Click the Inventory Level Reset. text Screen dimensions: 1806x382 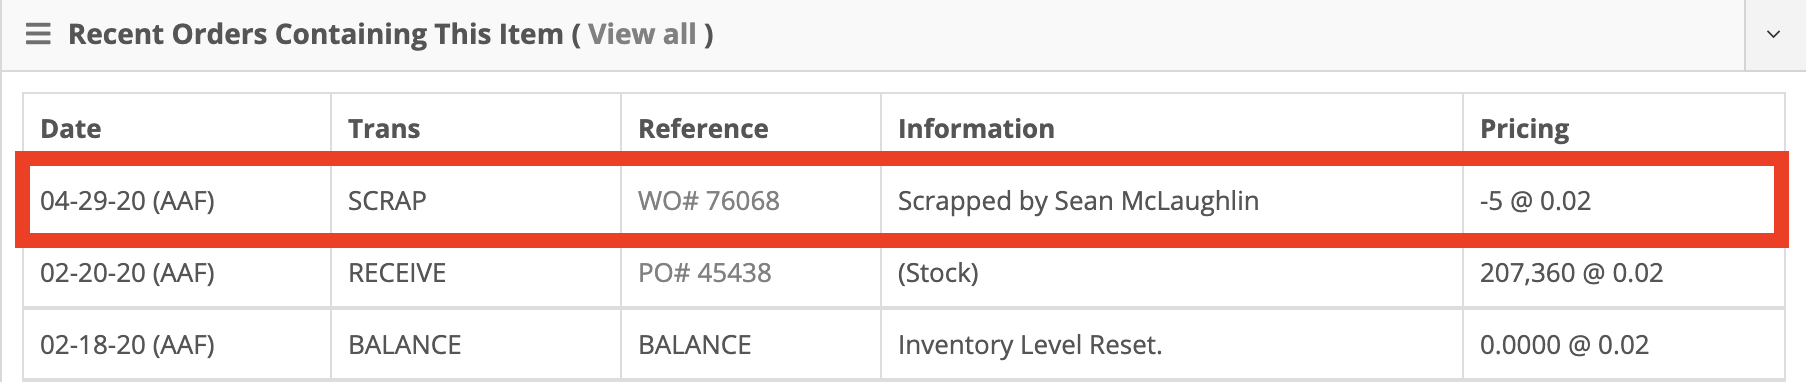[x=1030, y=345]
